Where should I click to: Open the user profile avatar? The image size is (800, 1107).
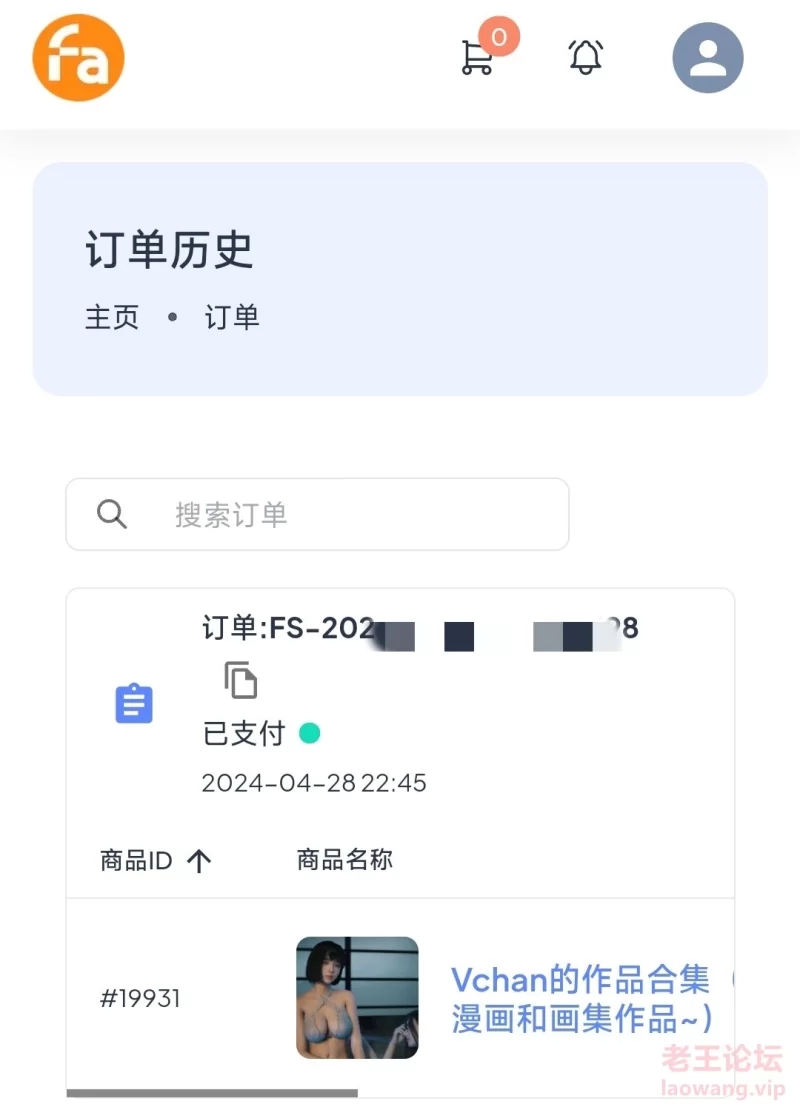click(708, 58)
